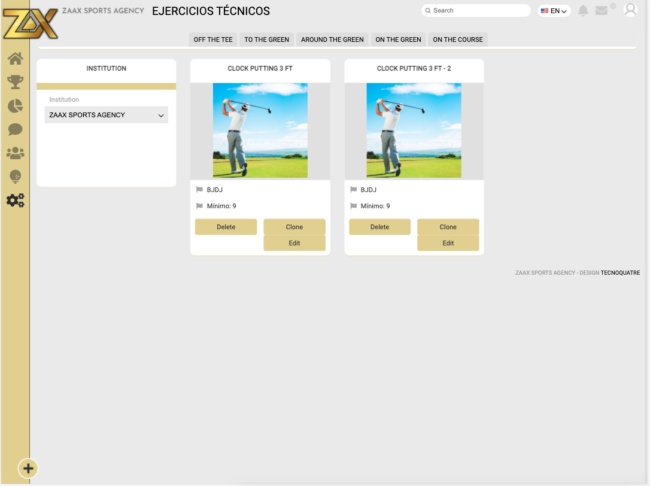Click golfer thumbnail of Clock Putting 3 FT - 2

tap(414, 130)
